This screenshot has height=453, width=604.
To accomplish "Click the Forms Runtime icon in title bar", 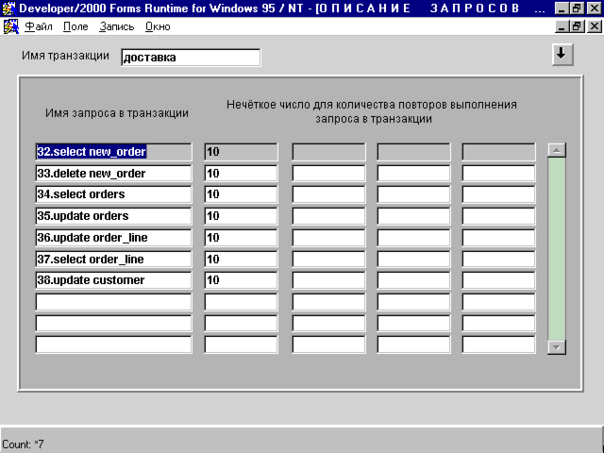I will [9, 8].
